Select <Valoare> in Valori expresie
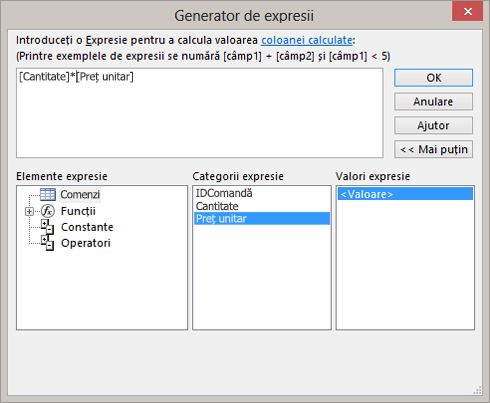This screenshot has width=490, height=403. 405,194
